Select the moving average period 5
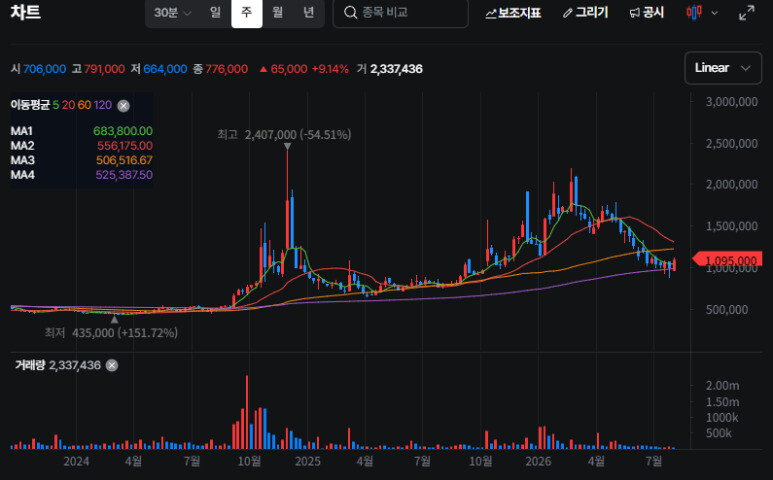Image resolution: width=773 pixels, height=480 pixels. click(56, 105)
